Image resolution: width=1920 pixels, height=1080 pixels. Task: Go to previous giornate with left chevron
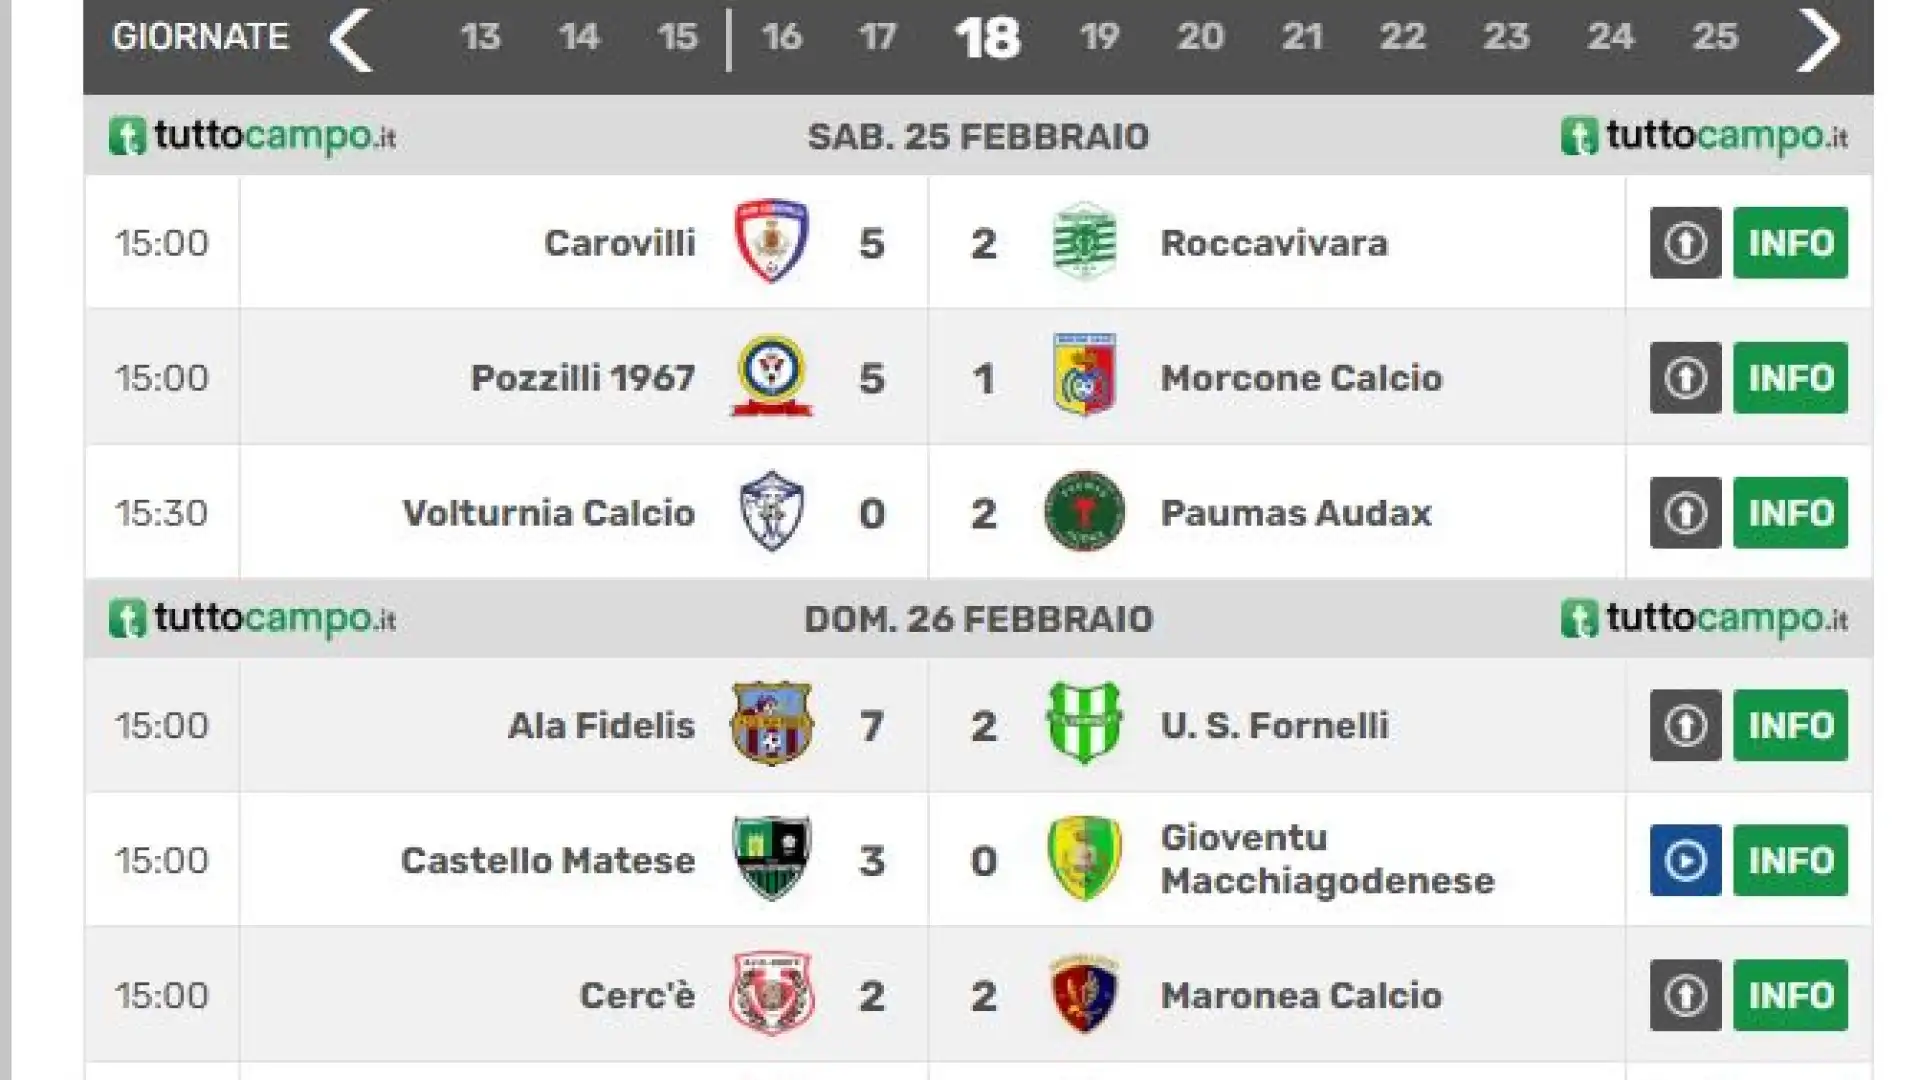point(352,38)
